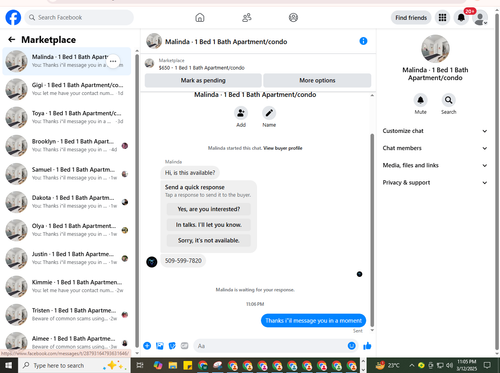Image resolution: width=500 pixels, height=373 pixels.
Task: Expand Media, files and links section
Action: (x=435, y=165)
